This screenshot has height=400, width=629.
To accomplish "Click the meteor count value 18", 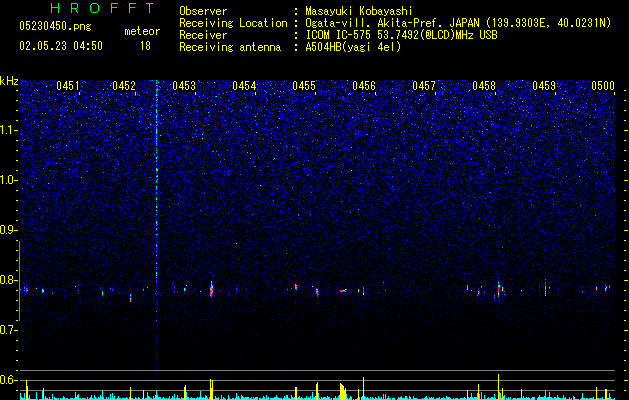I will pyautogui.click(x=145, y=46).
